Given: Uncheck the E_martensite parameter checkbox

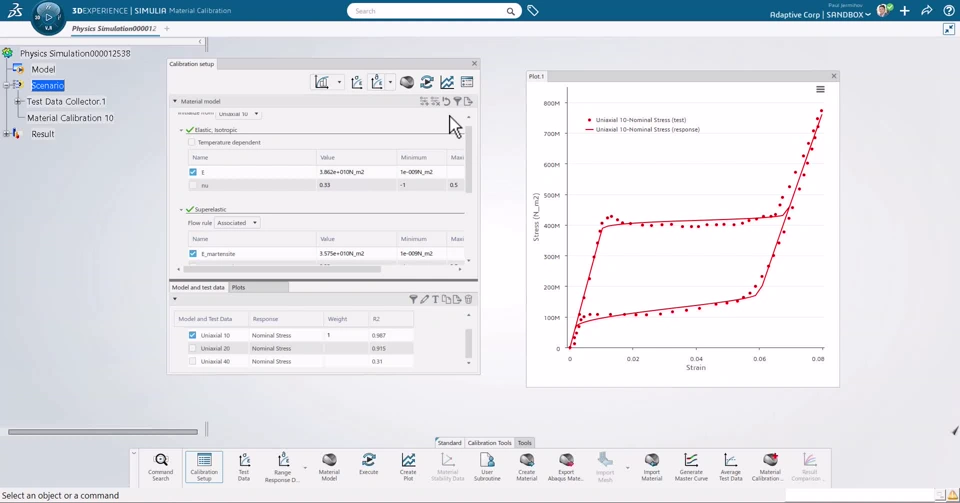Looking at the screenshot, I should pos(193,253).
